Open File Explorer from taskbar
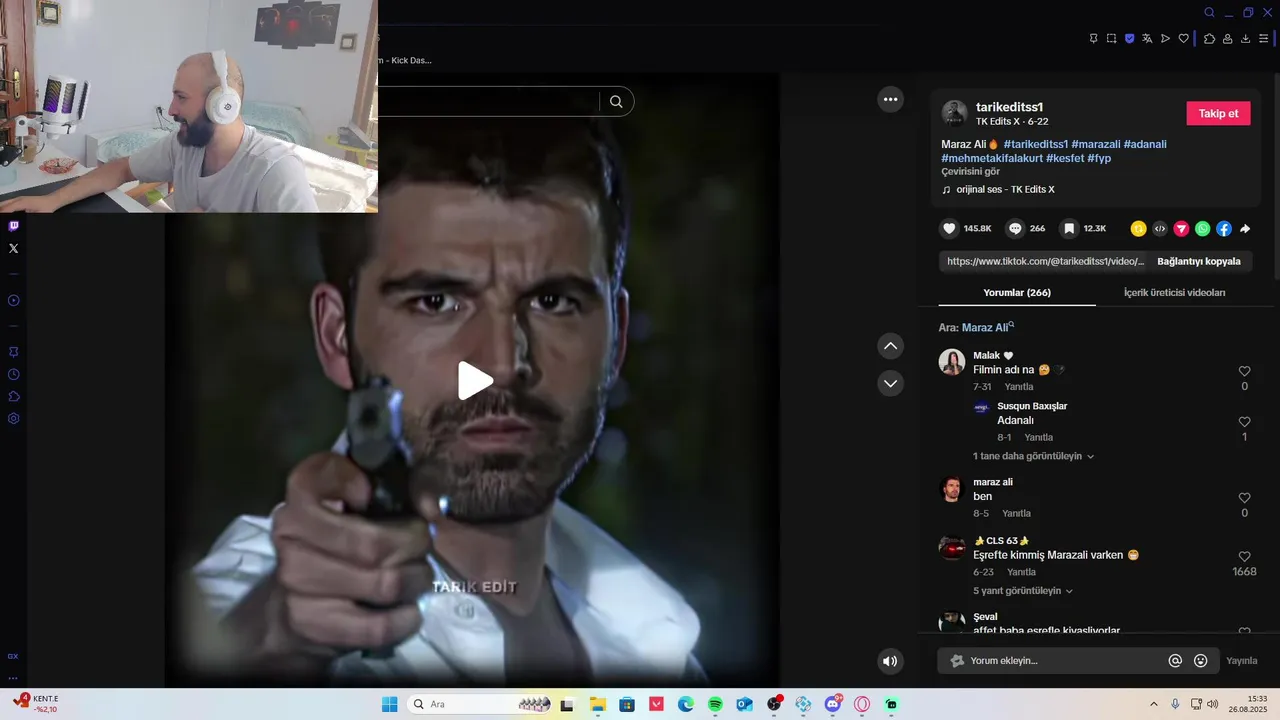This screenshot has width=1280, height=720. [597, 704]
